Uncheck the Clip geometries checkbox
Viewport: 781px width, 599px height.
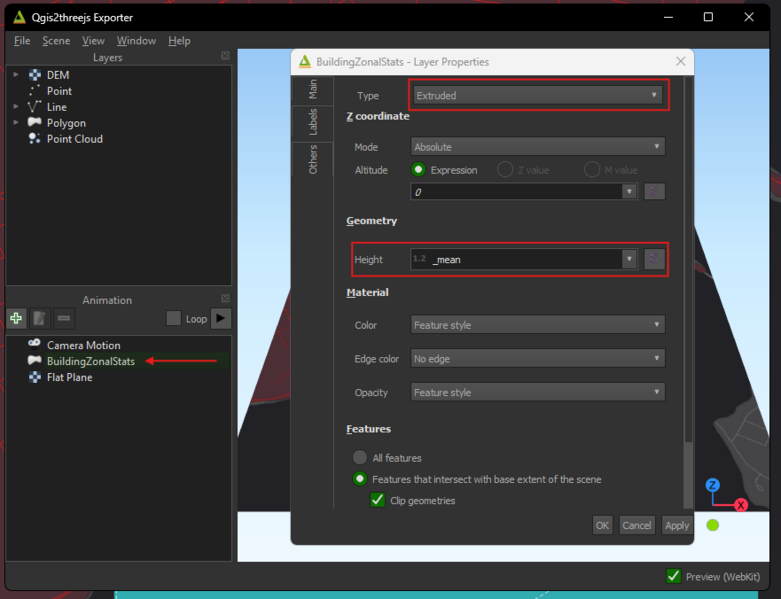point(378,500)
